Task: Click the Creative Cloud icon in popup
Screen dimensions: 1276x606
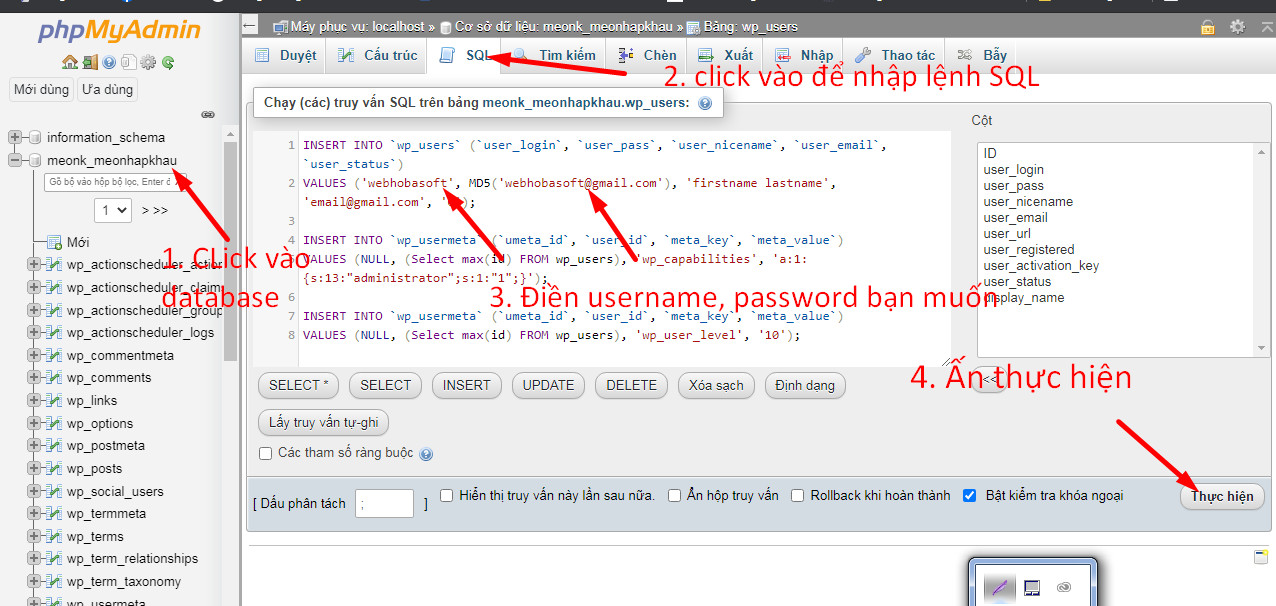Action: click(1064, 587)
